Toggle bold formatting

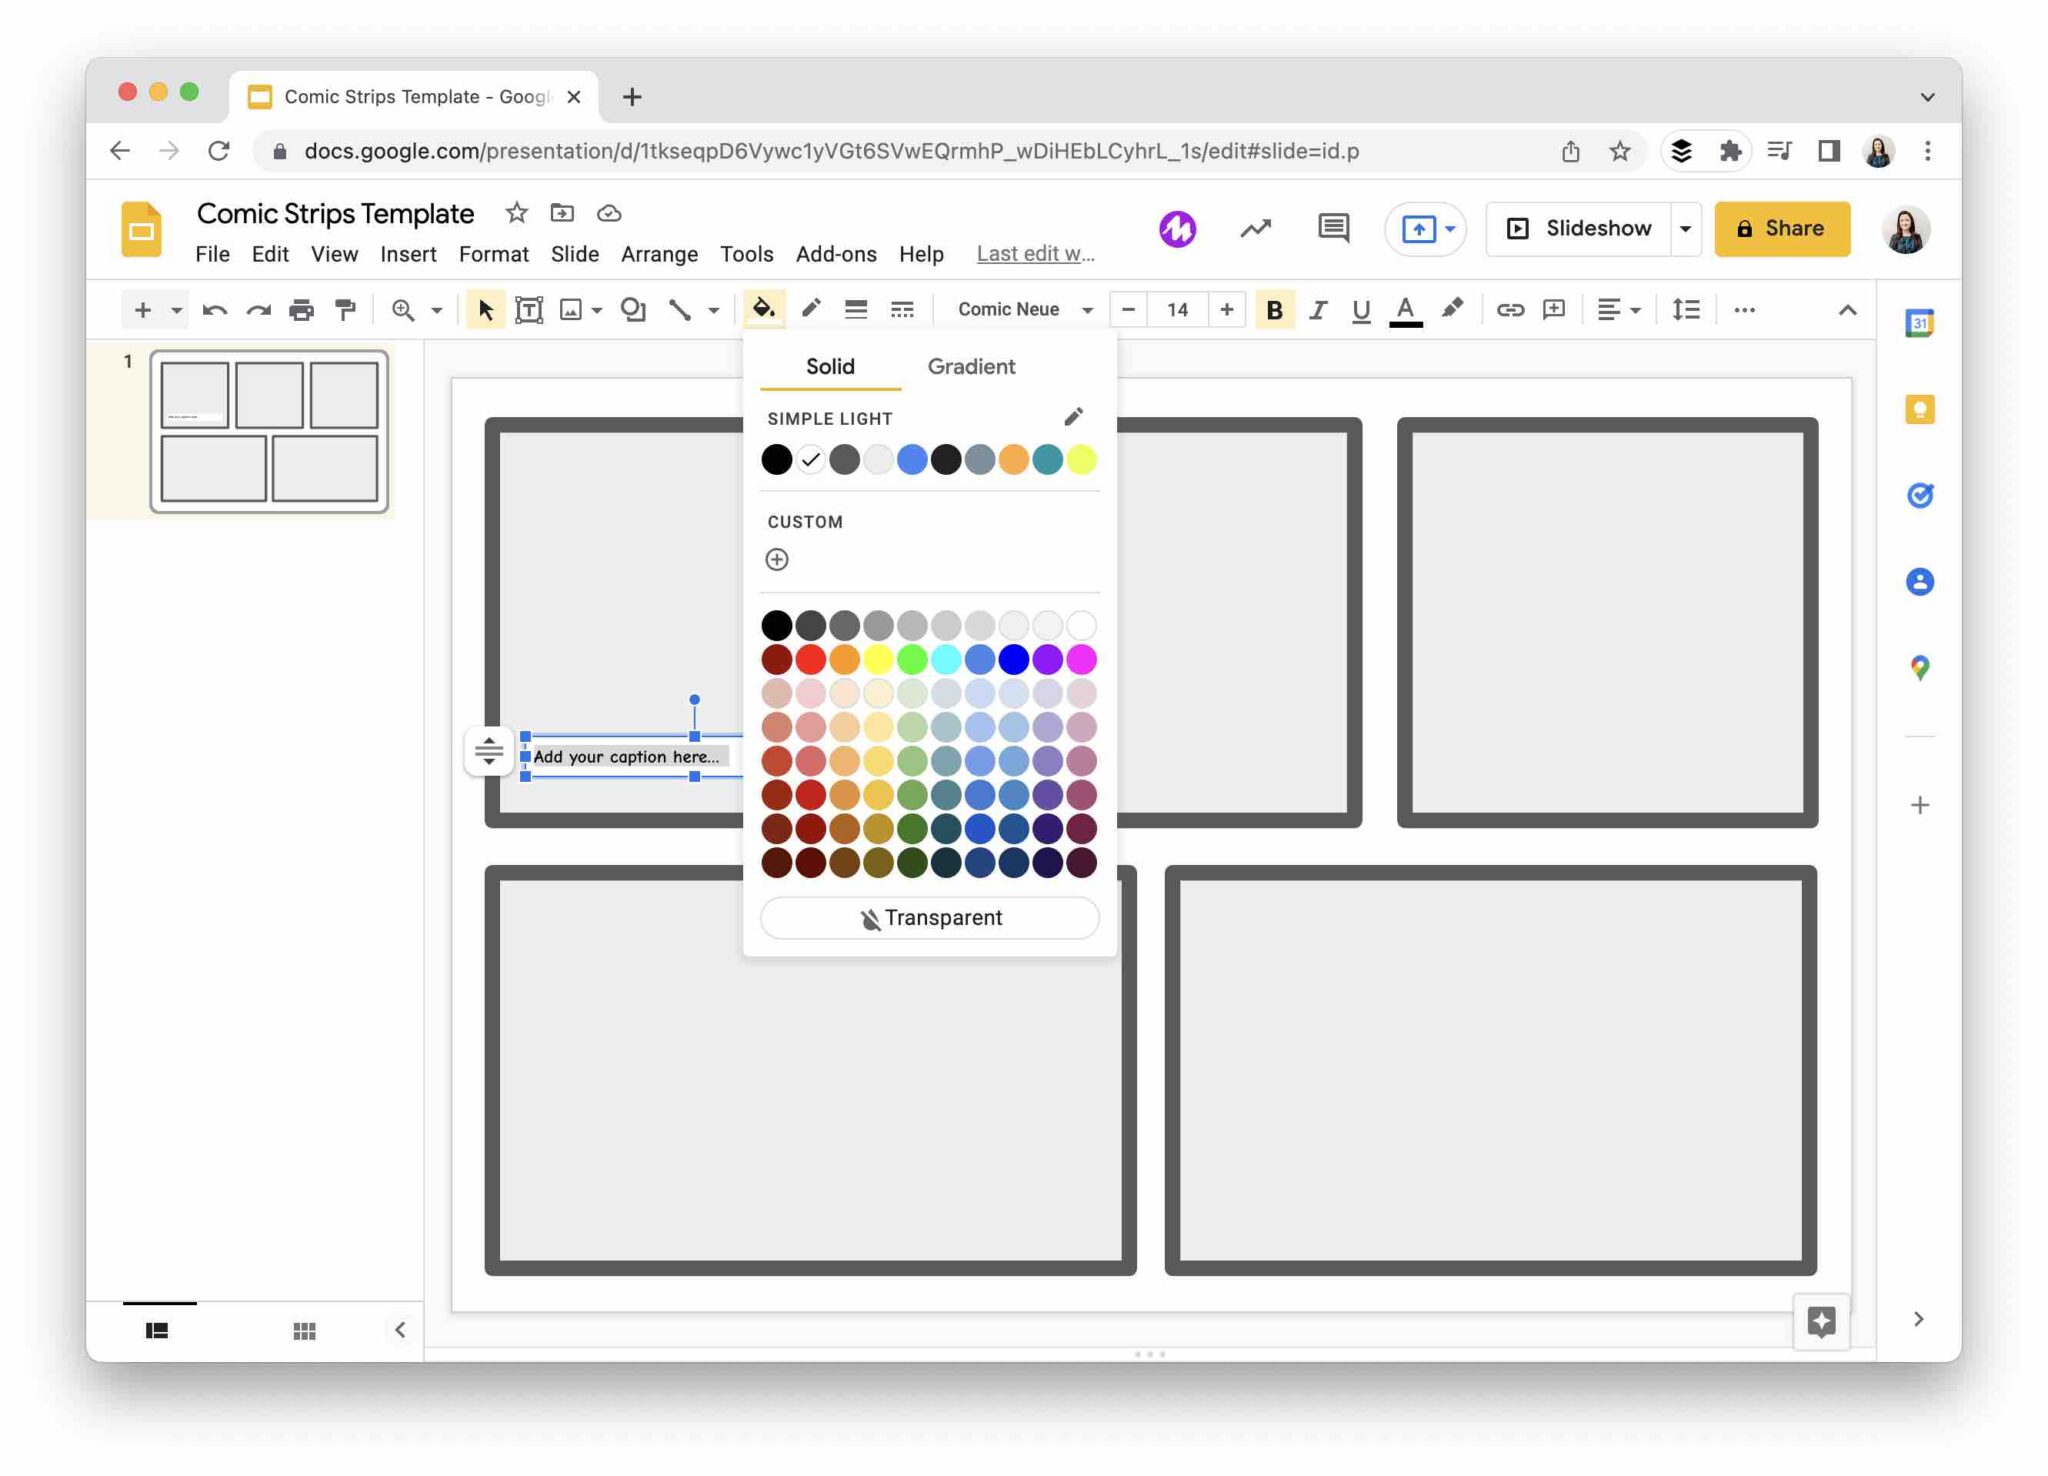pos(1274,310)
